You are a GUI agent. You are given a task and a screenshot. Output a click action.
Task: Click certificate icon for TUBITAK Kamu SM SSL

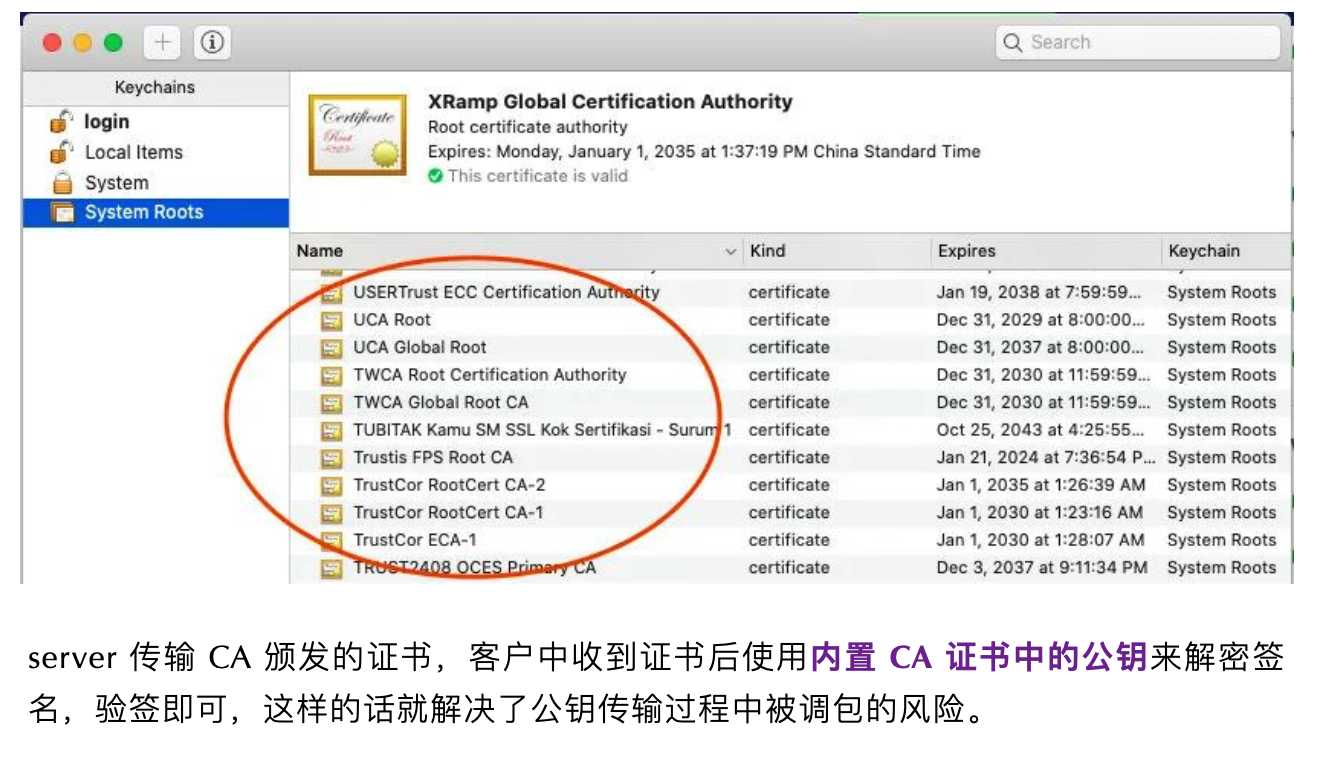click(x=331, y=430)
